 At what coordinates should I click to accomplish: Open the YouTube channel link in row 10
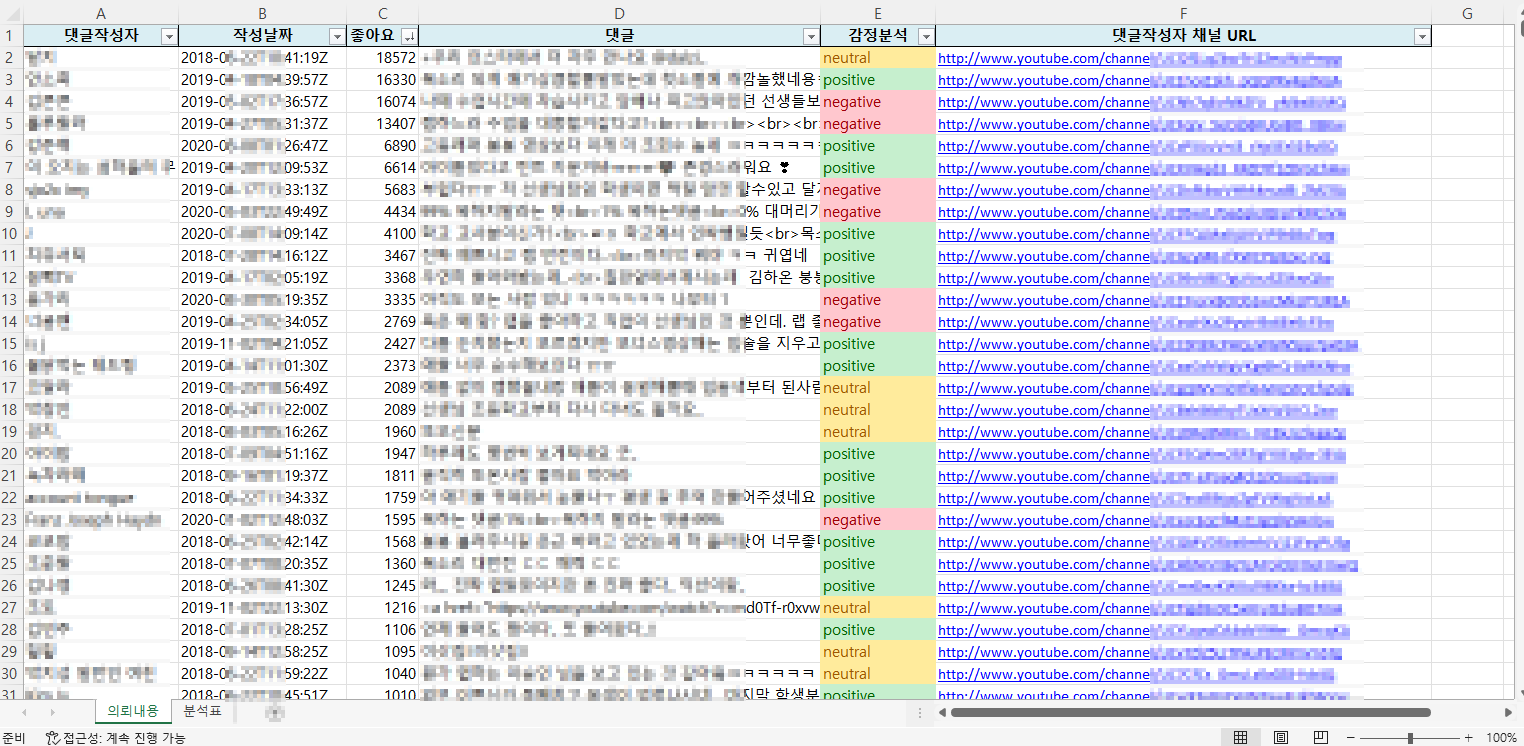[1043, 234]
